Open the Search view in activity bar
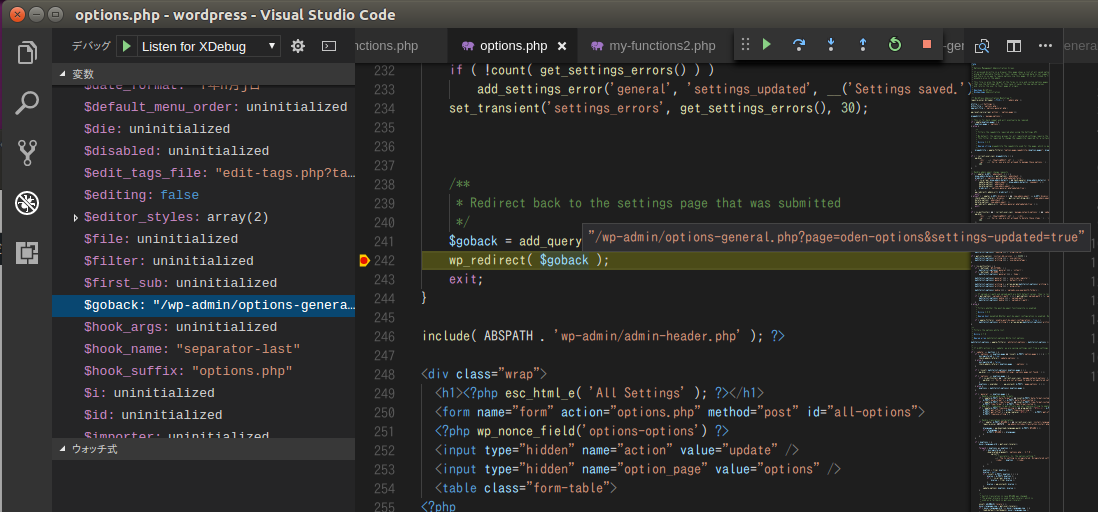The height and width of the screenshot is (512, 1098). tap(27, 102)
